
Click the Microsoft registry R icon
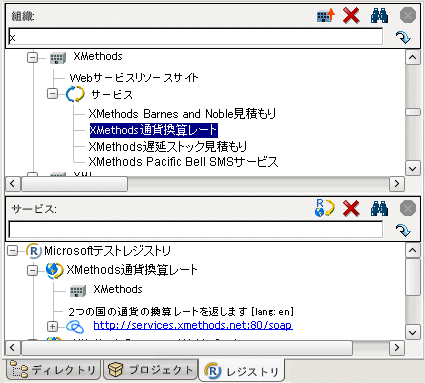coord(34,251)
